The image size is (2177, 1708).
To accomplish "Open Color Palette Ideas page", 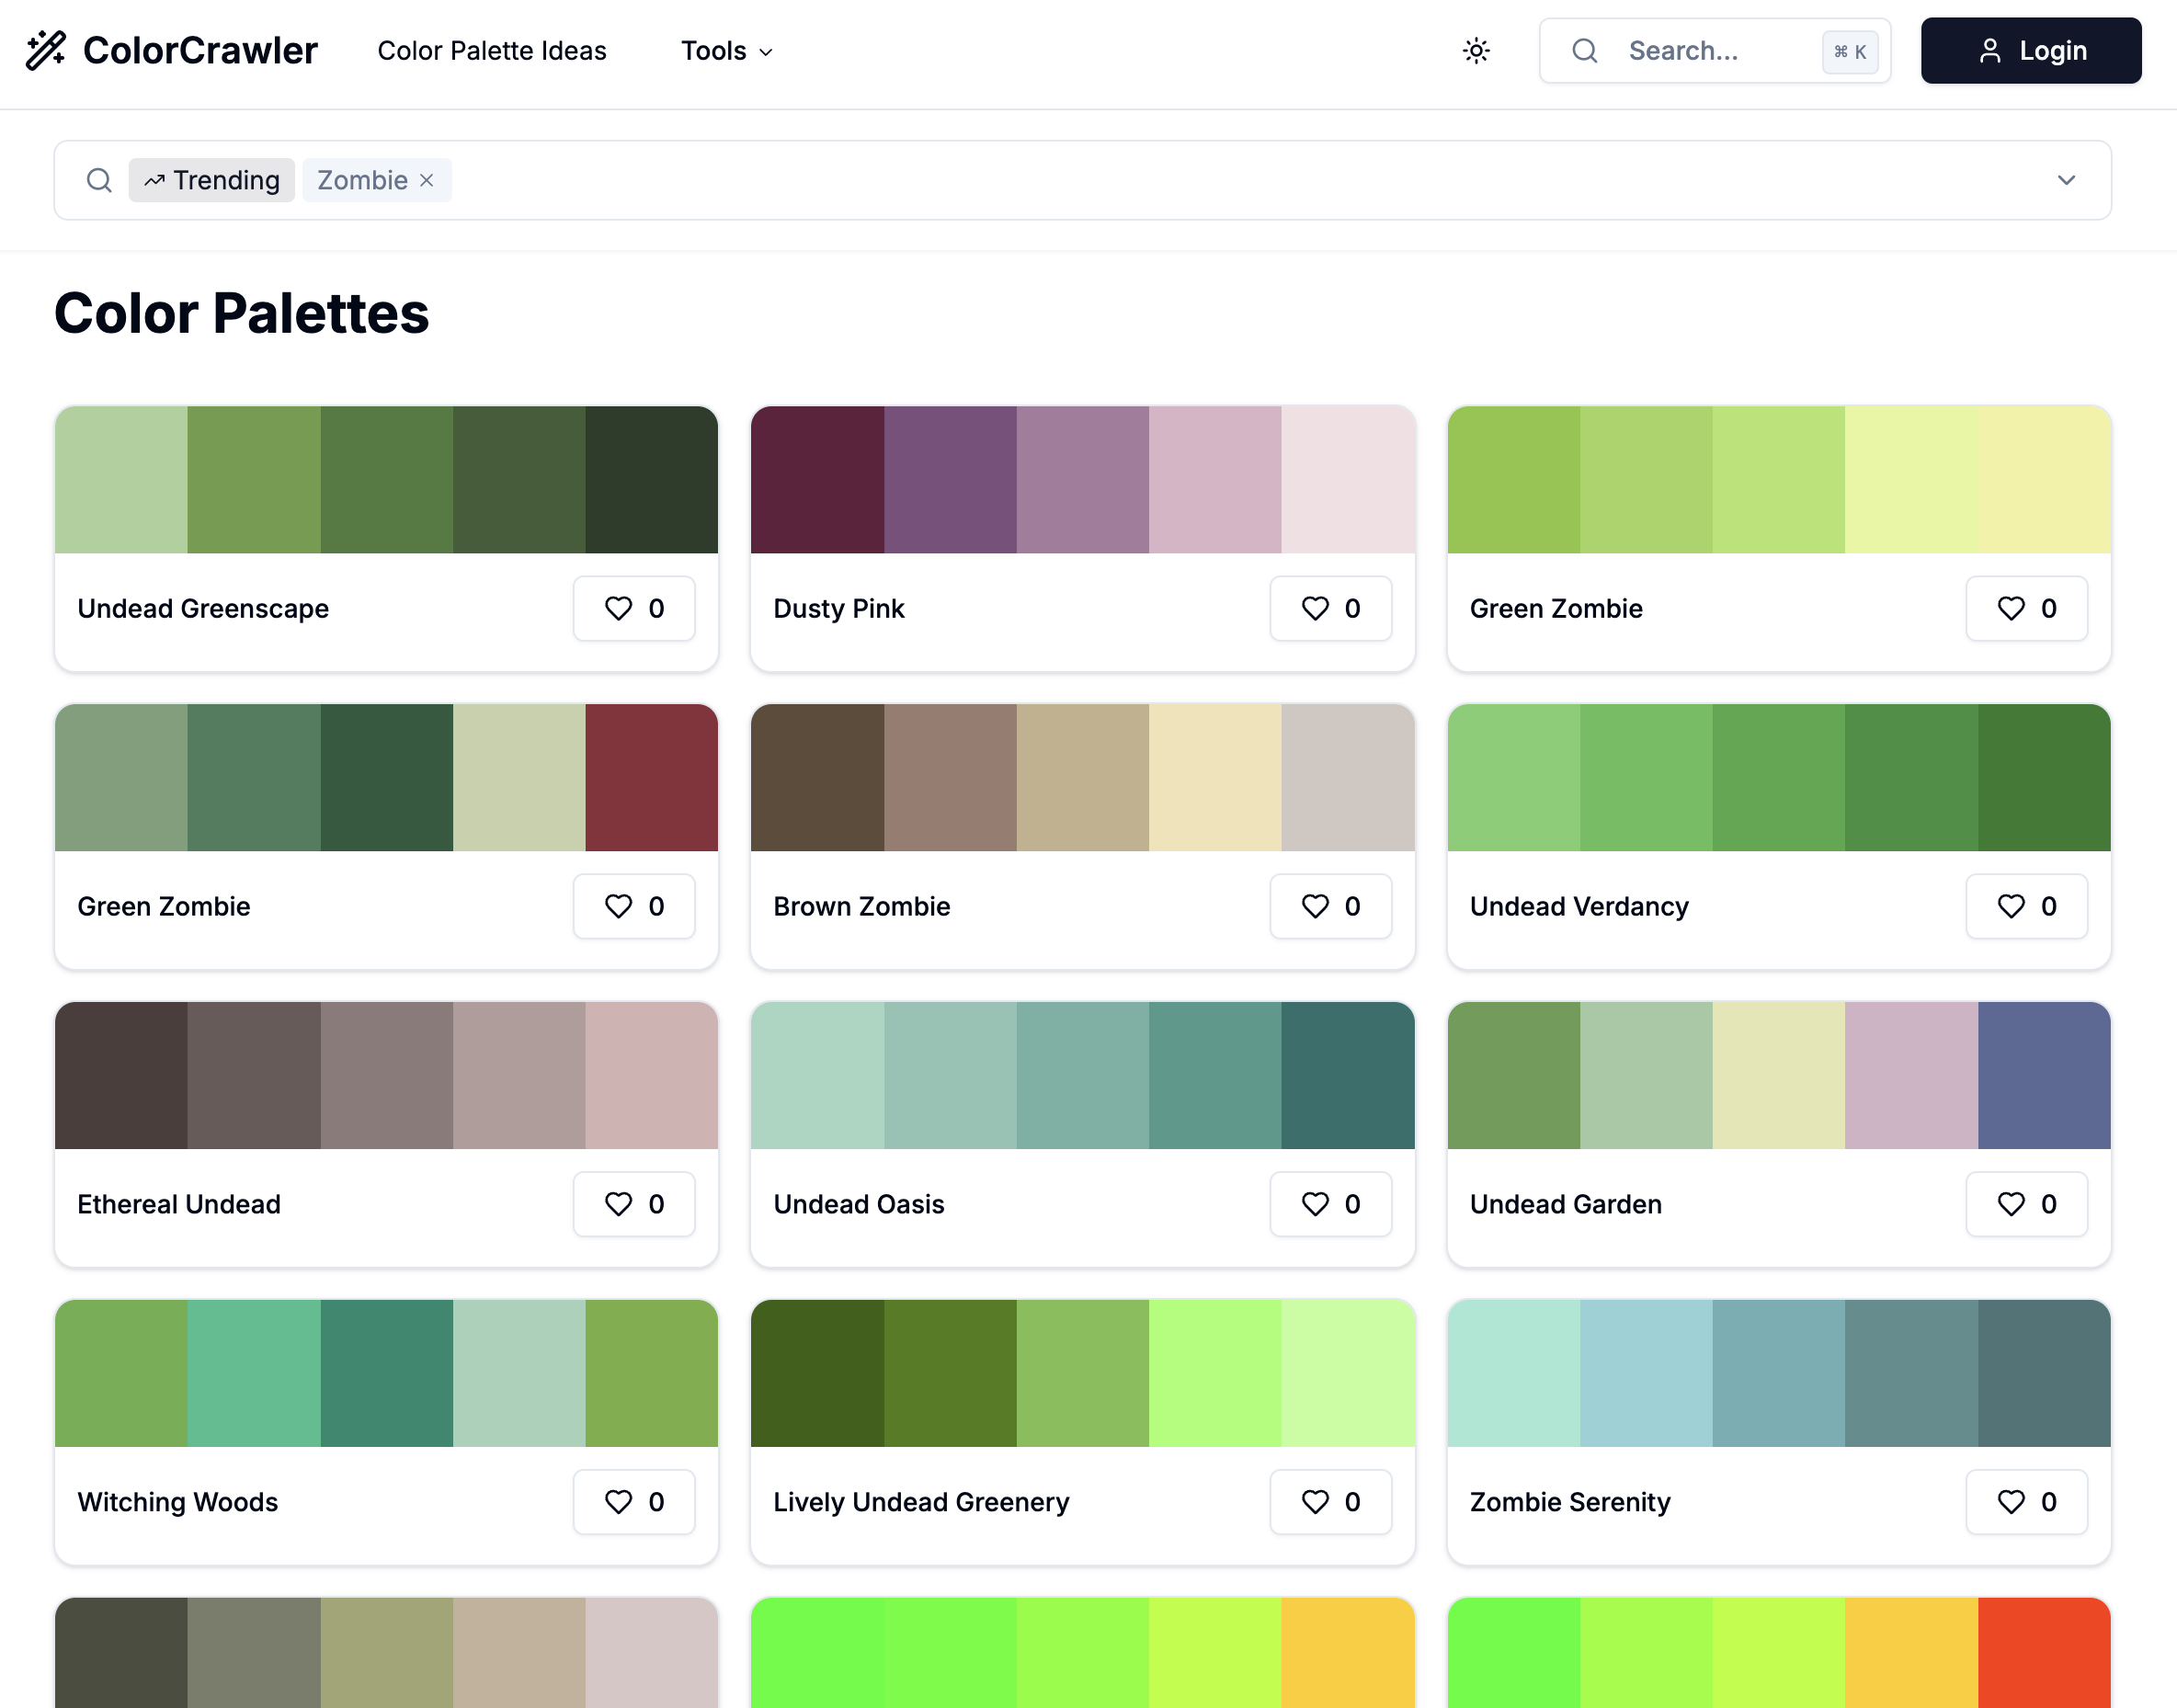I will tap(491, 51).
